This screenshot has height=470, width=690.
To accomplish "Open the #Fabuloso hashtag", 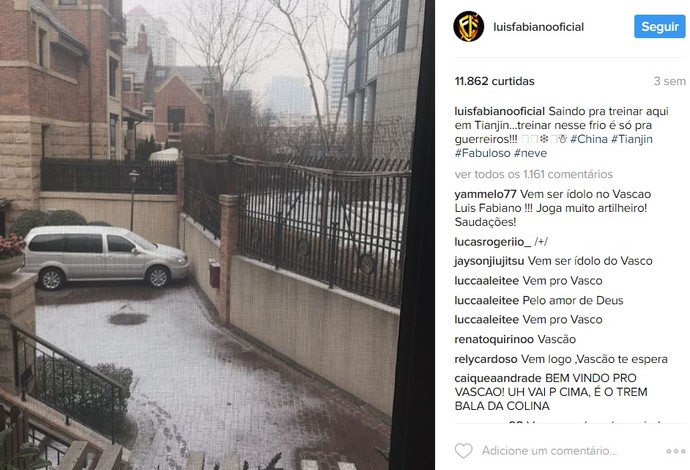I will coord(483,153).
